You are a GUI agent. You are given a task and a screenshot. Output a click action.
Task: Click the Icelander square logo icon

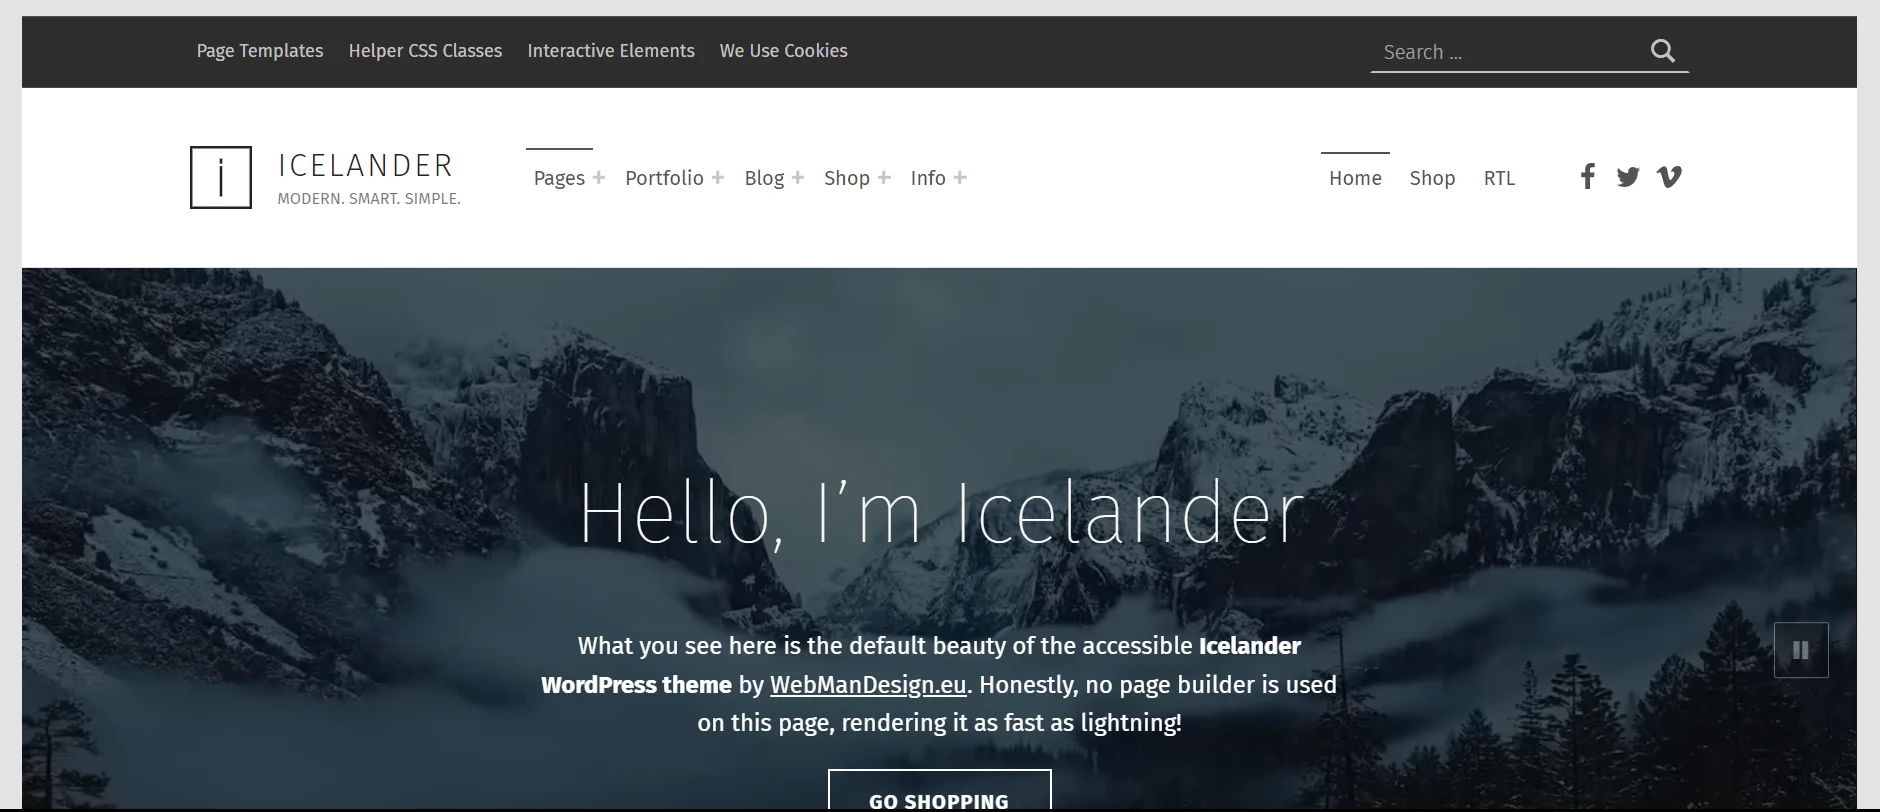point(221,178)
